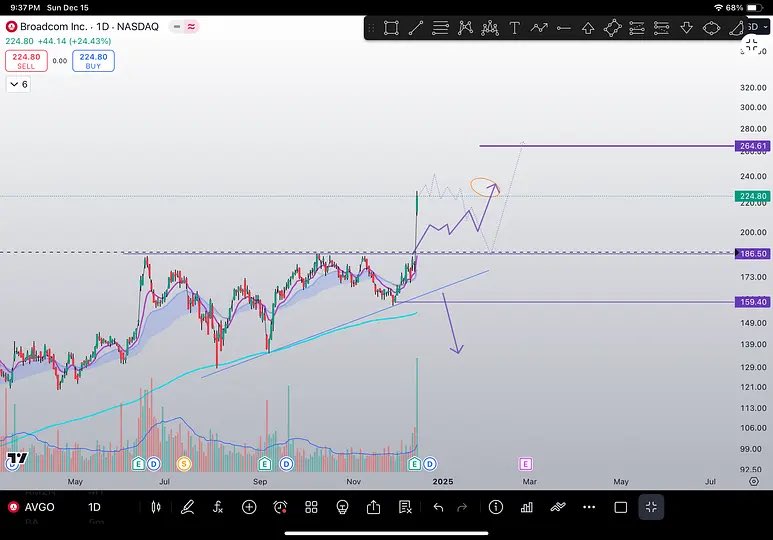Tap the battery 68% status indicator
Screen dimensions: 773x540
[744, 8]
